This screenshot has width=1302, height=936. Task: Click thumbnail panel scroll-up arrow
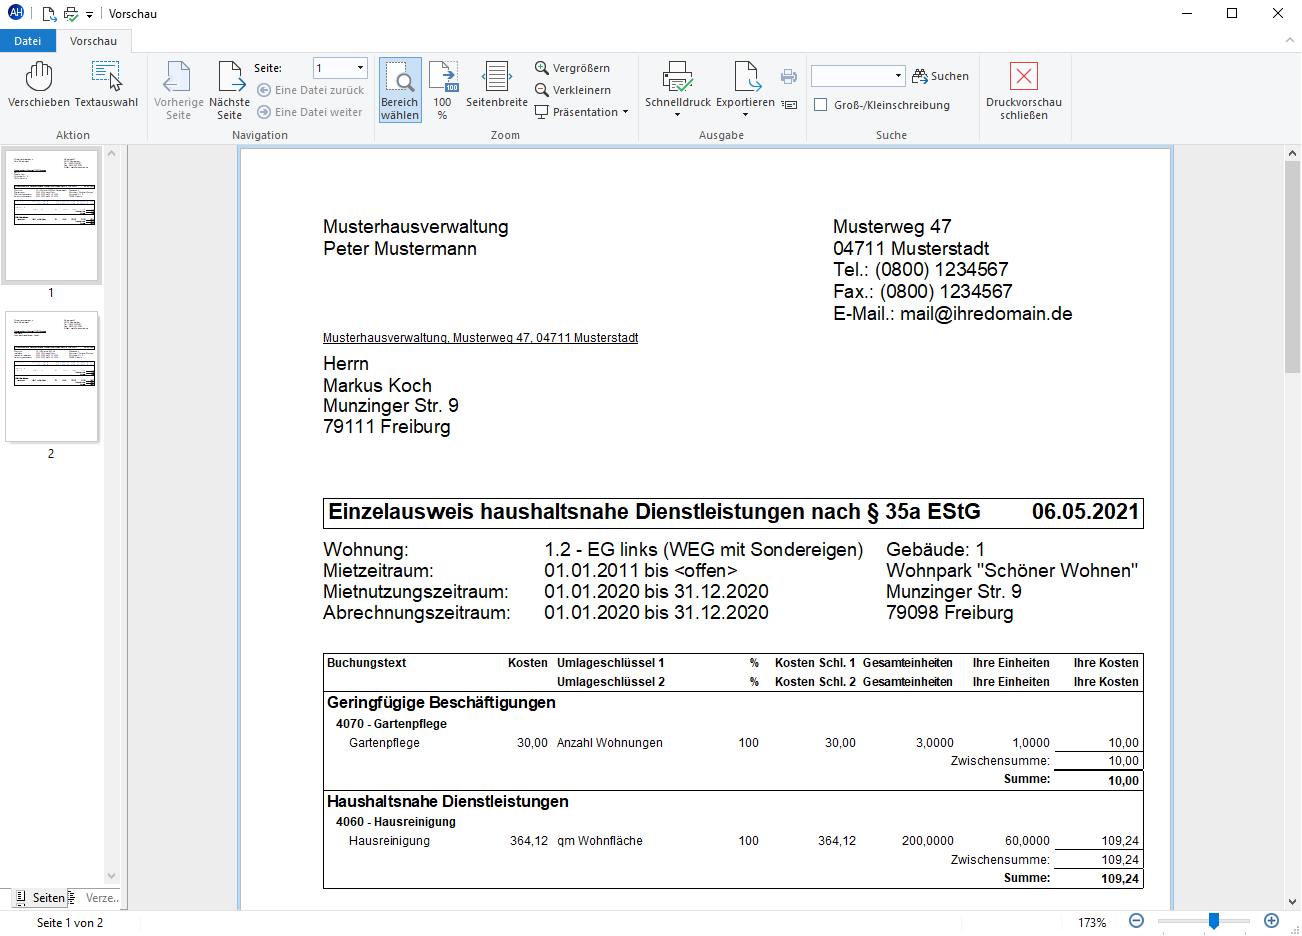(112, 153)
